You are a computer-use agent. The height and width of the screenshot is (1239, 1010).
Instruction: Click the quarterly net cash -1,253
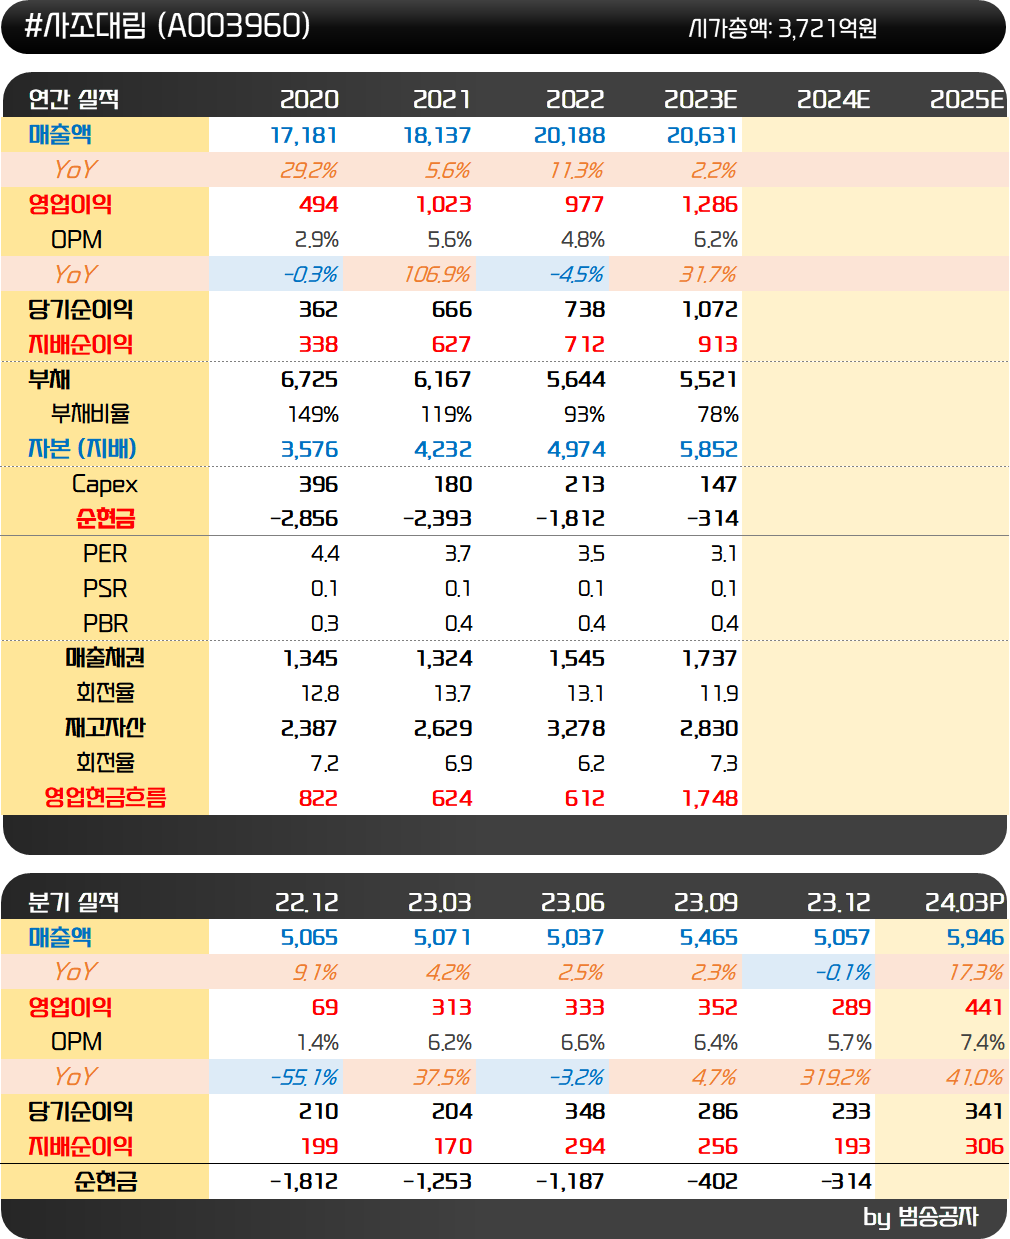point(437,1181)
